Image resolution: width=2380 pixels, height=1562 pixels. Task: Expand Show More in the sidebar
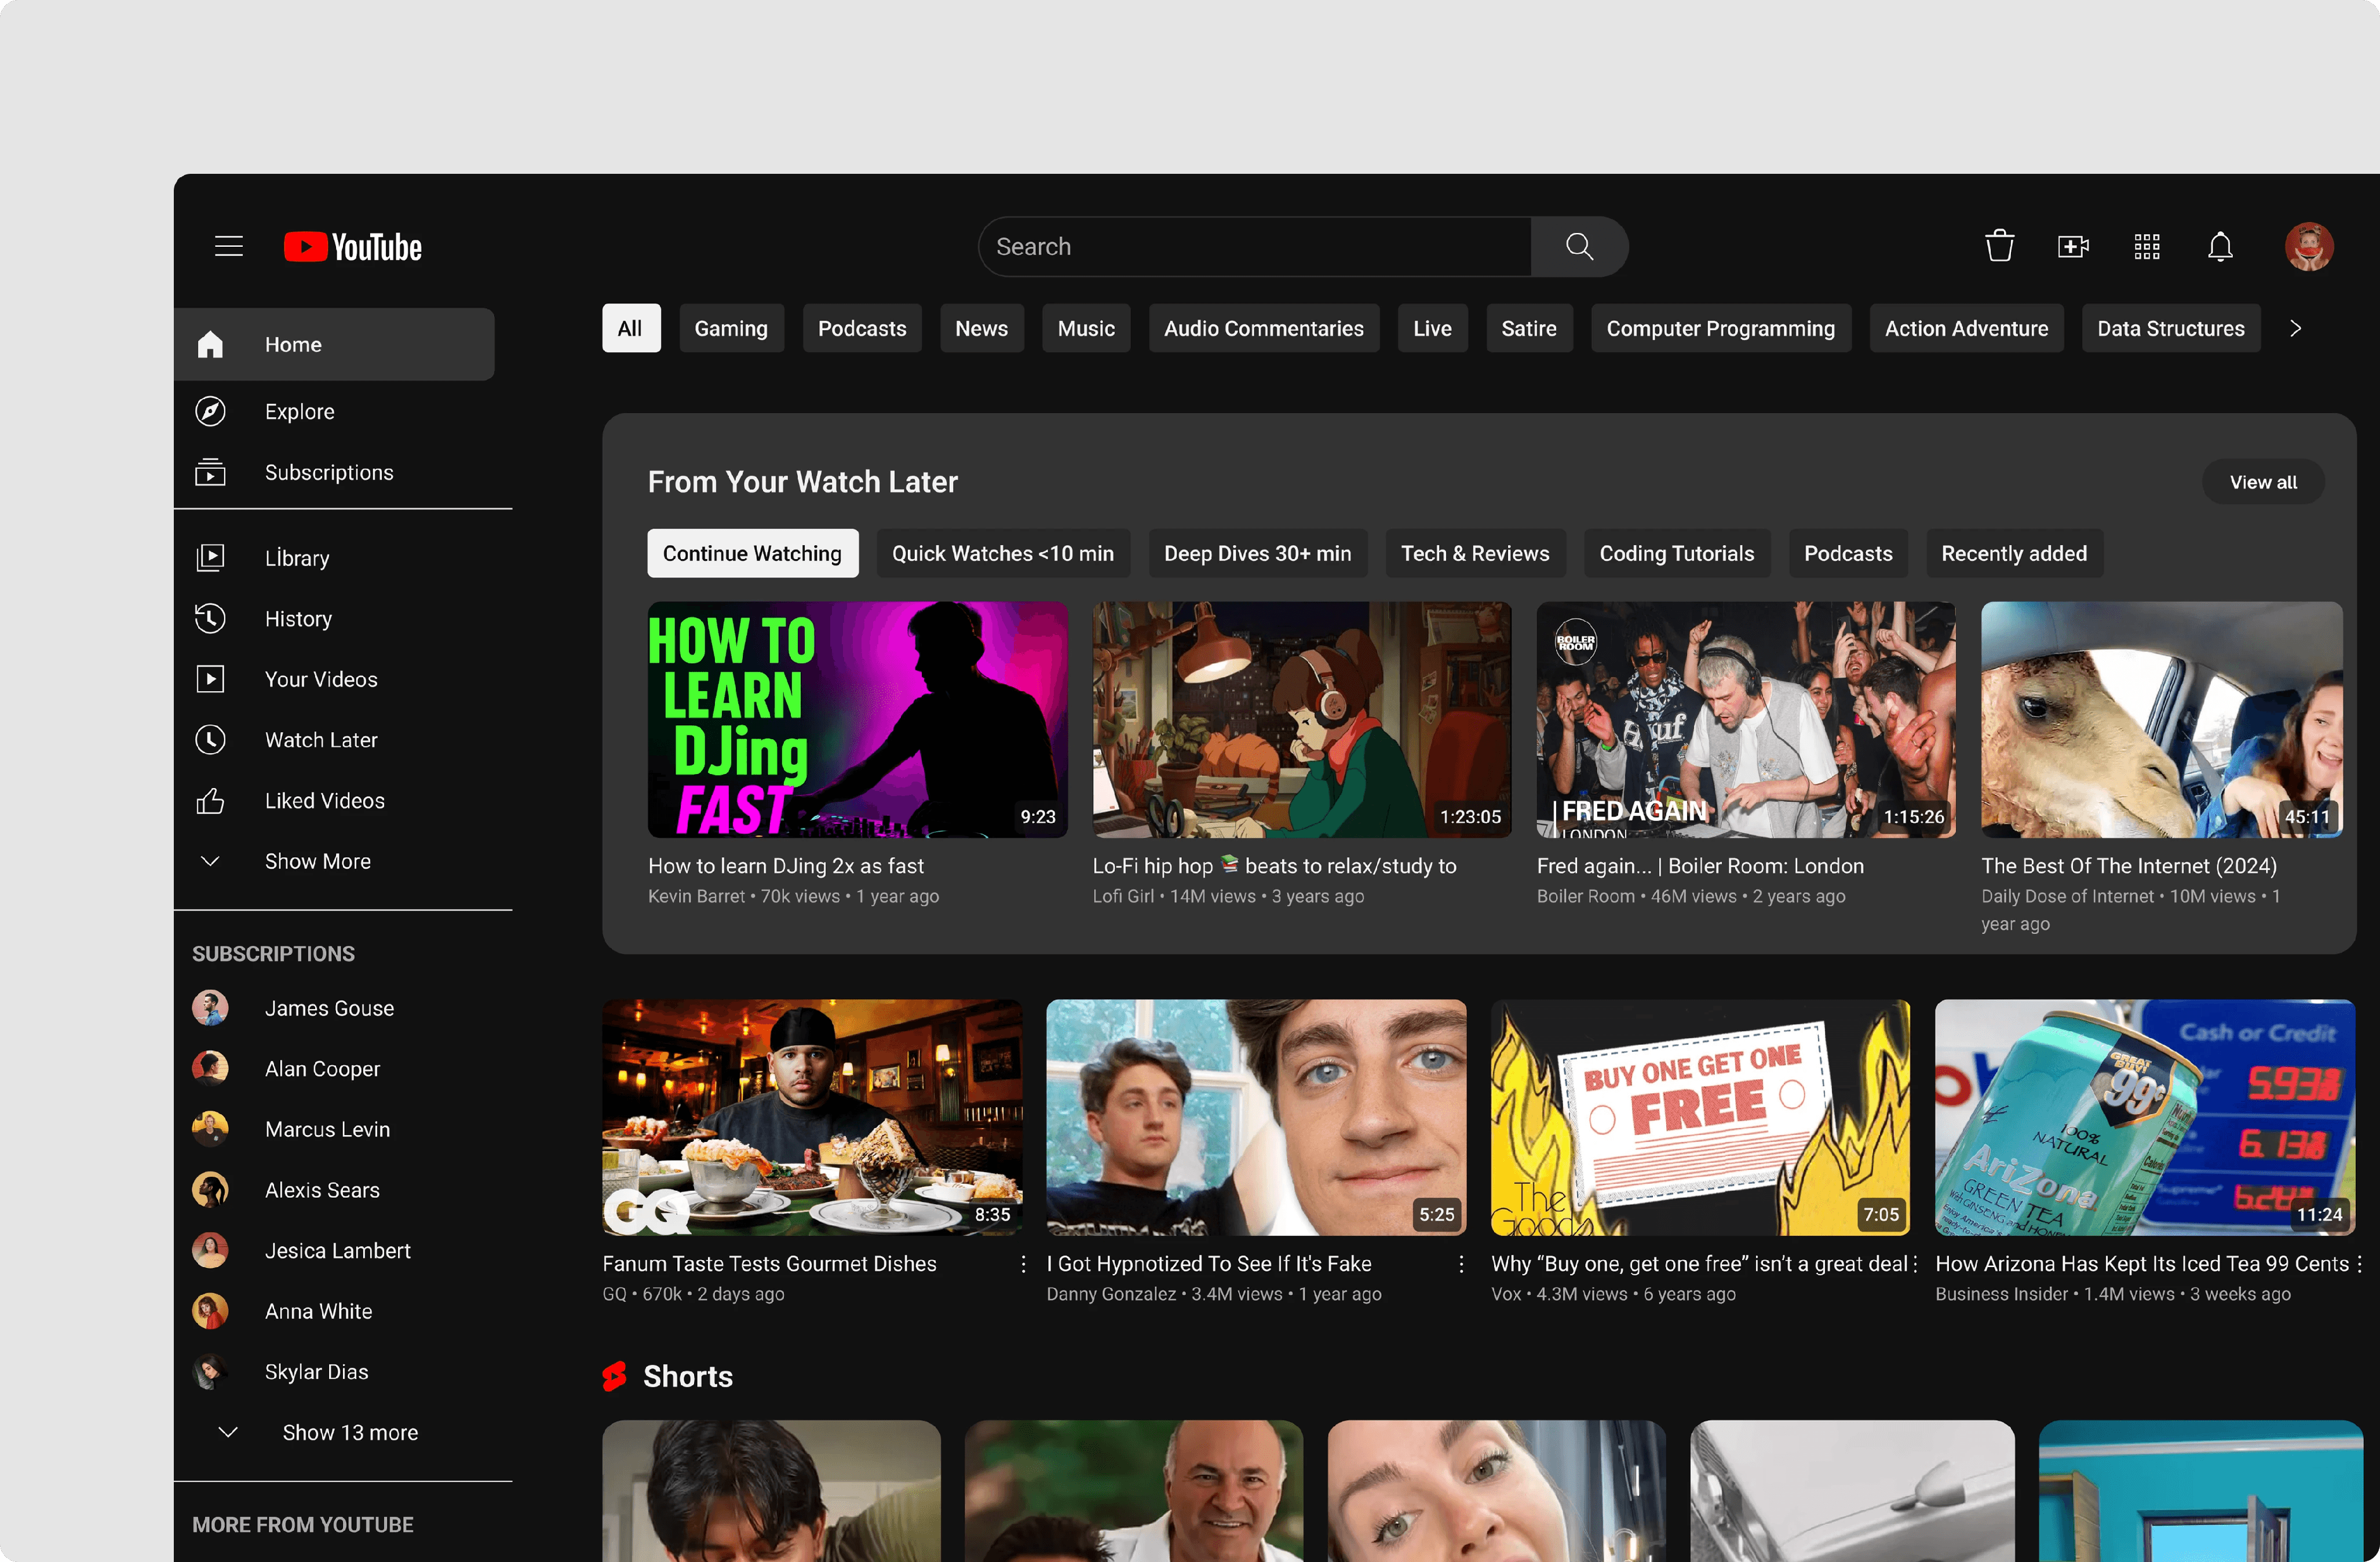click(x=317, y=861)
